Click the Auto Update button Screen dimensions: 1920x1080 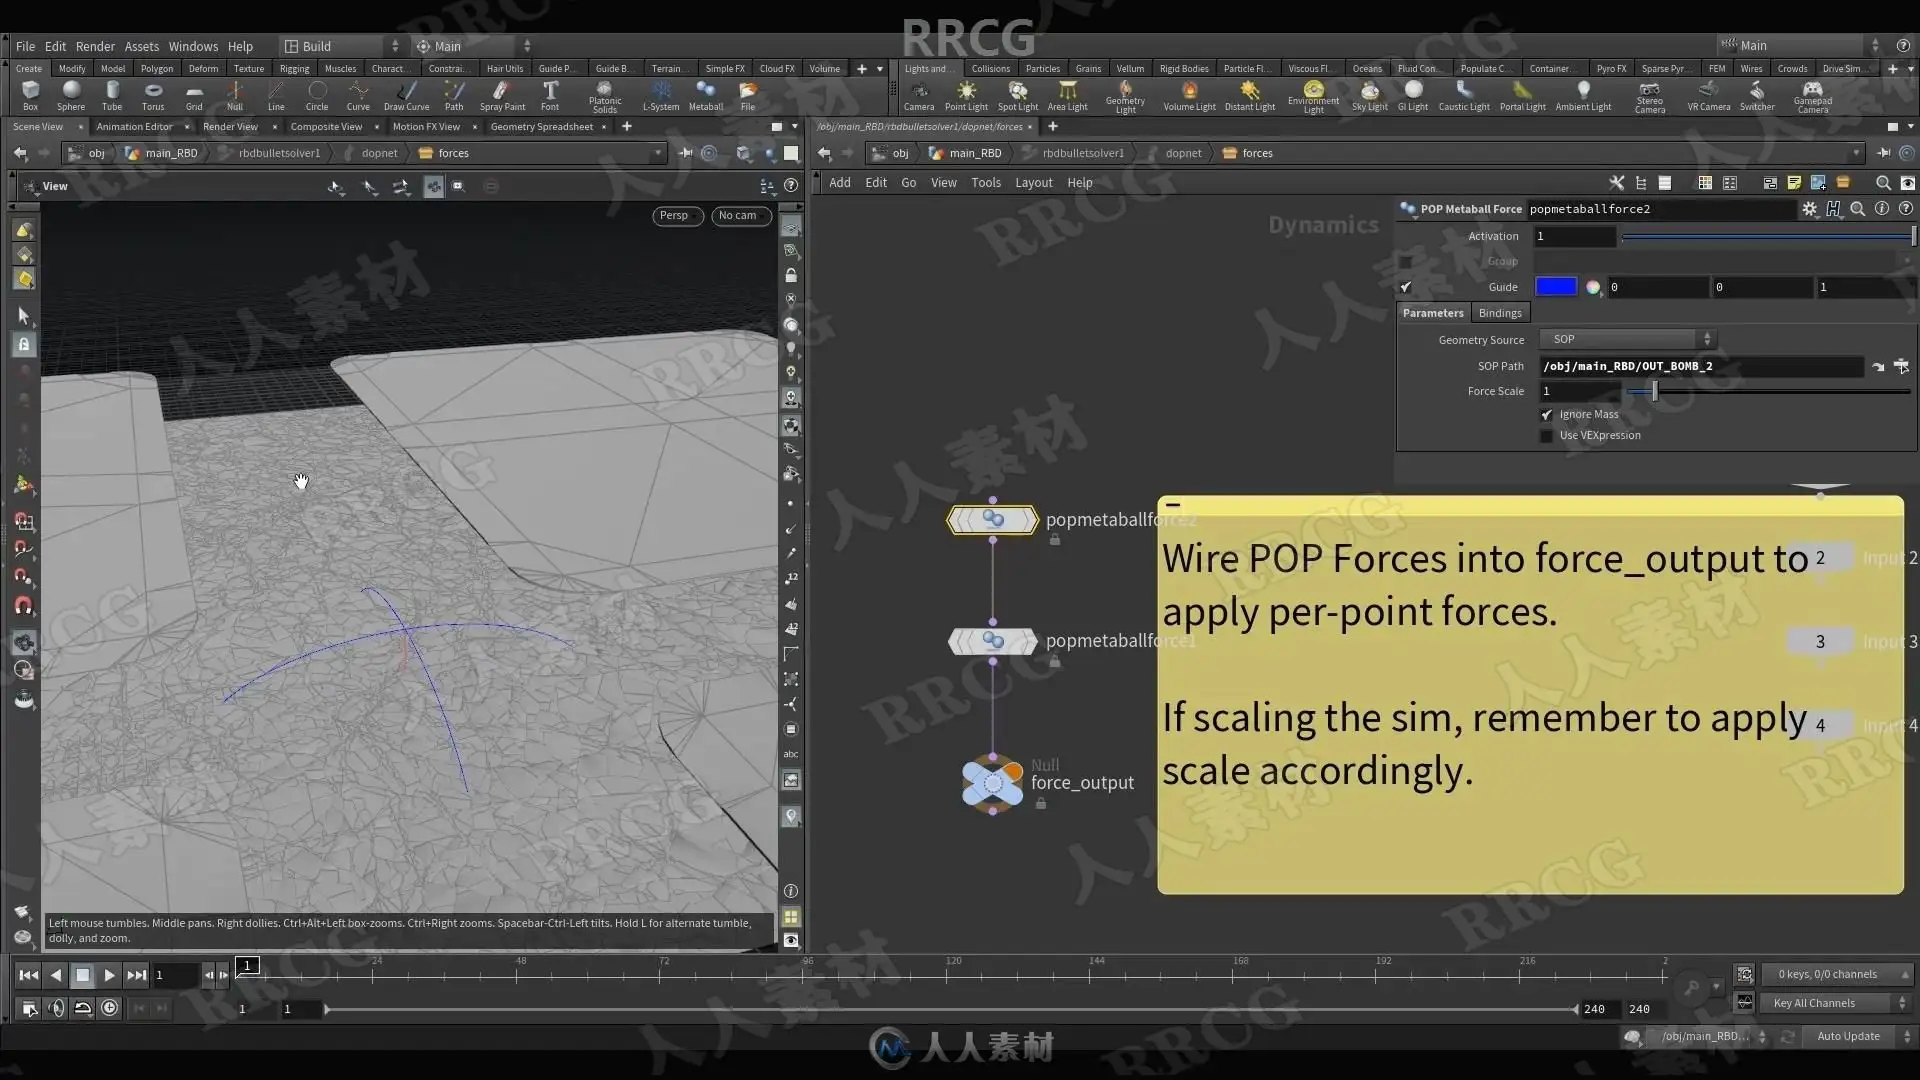pos(1847,1036)
